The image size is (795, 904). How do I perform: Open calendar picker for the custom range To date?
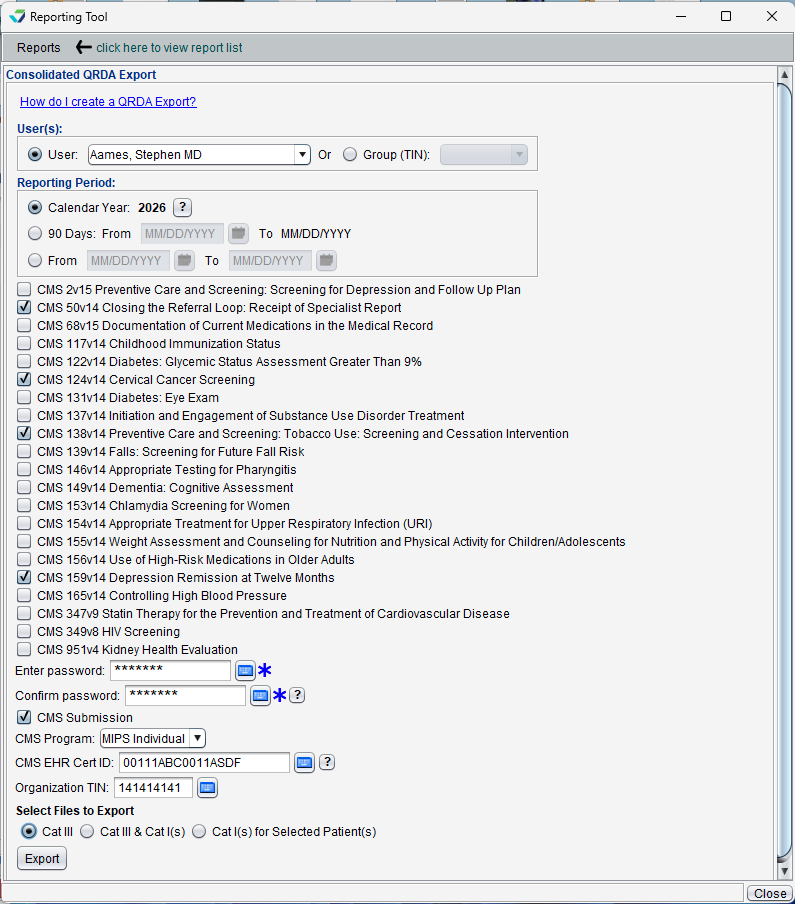click(326, 260)
